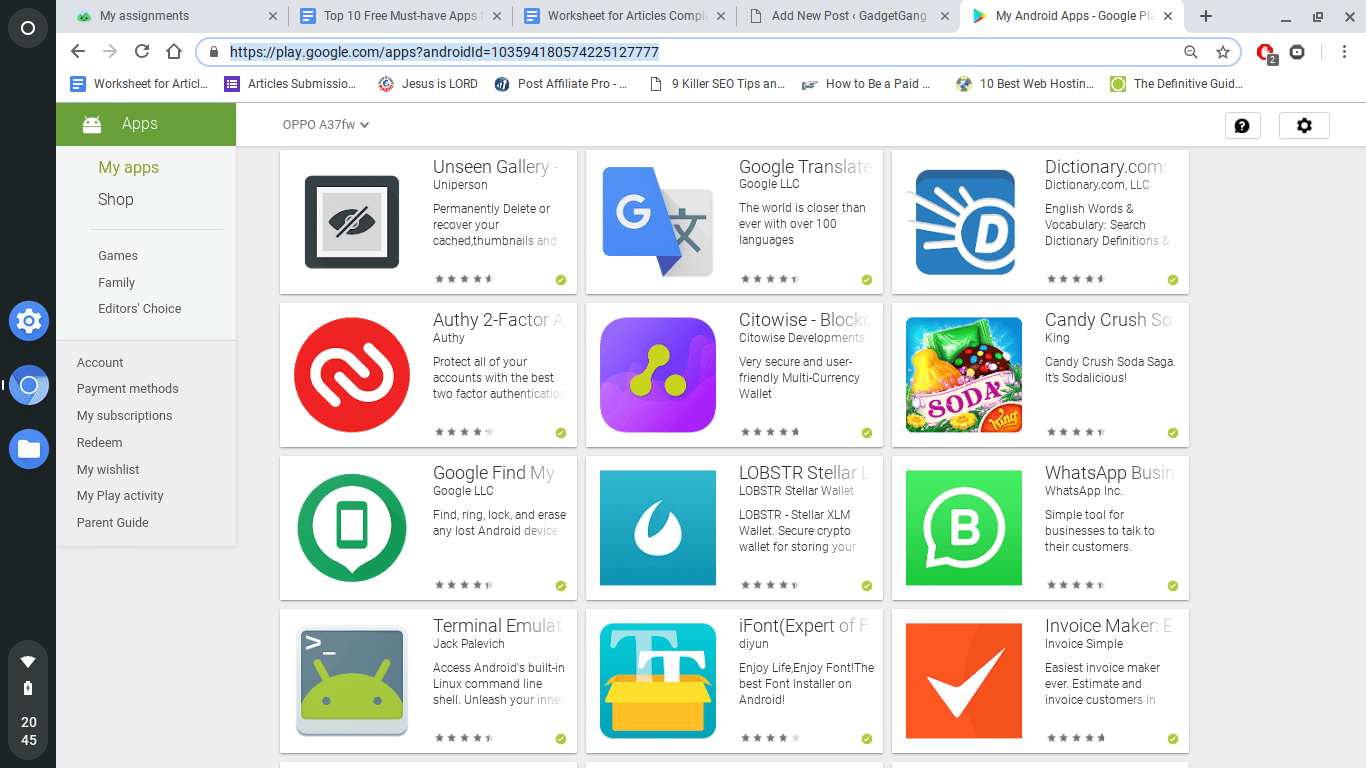Switch to My assignments tab
Screen dimensions: 1366x768
(x=174, y=16)
